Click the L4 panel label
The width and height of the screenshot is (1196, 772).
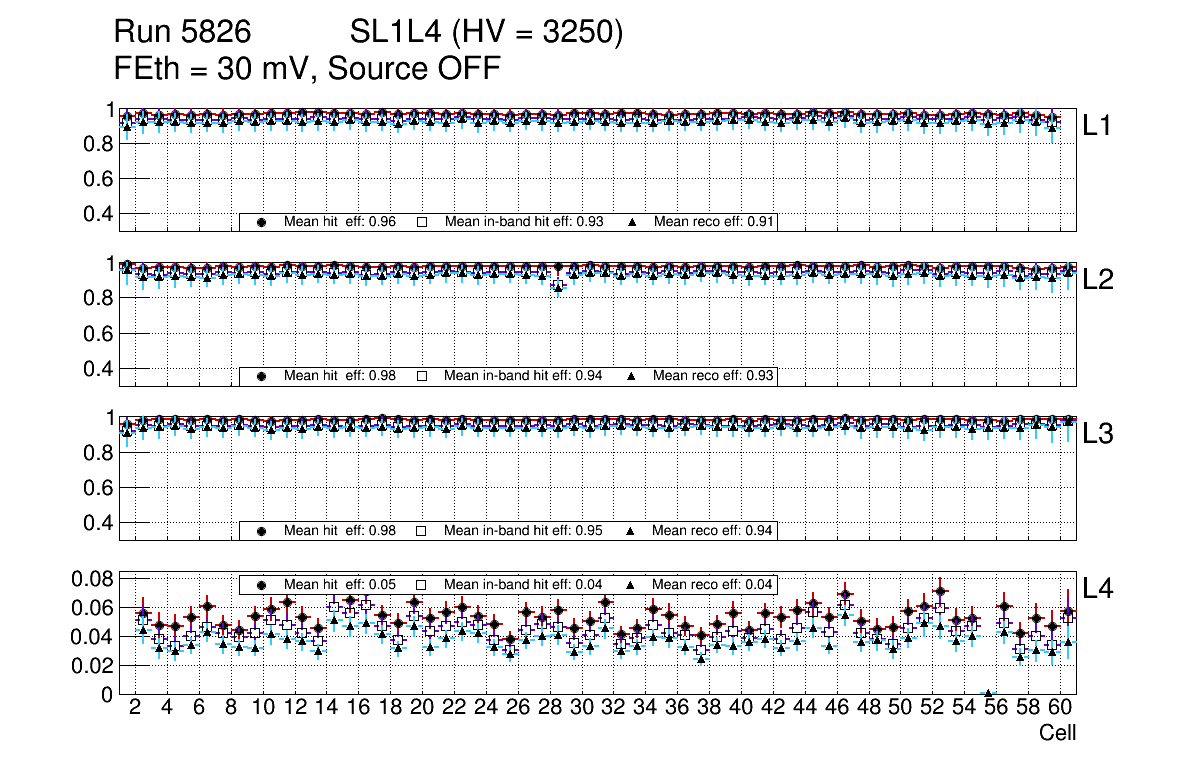click(x=1098, y=589)
